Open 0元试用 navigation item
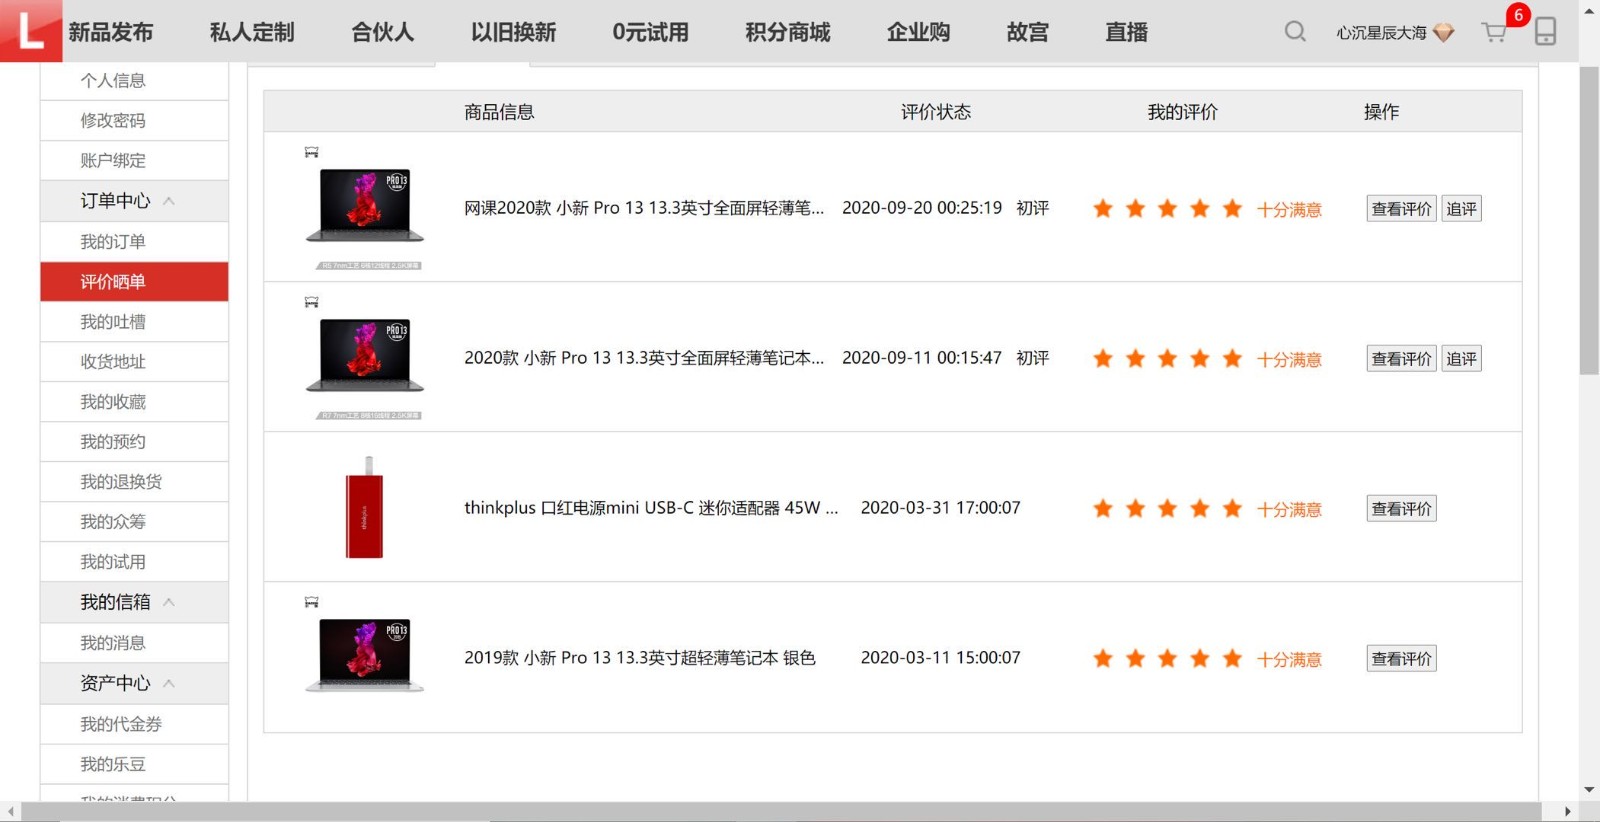1600x822 pixels. point(651,32)
